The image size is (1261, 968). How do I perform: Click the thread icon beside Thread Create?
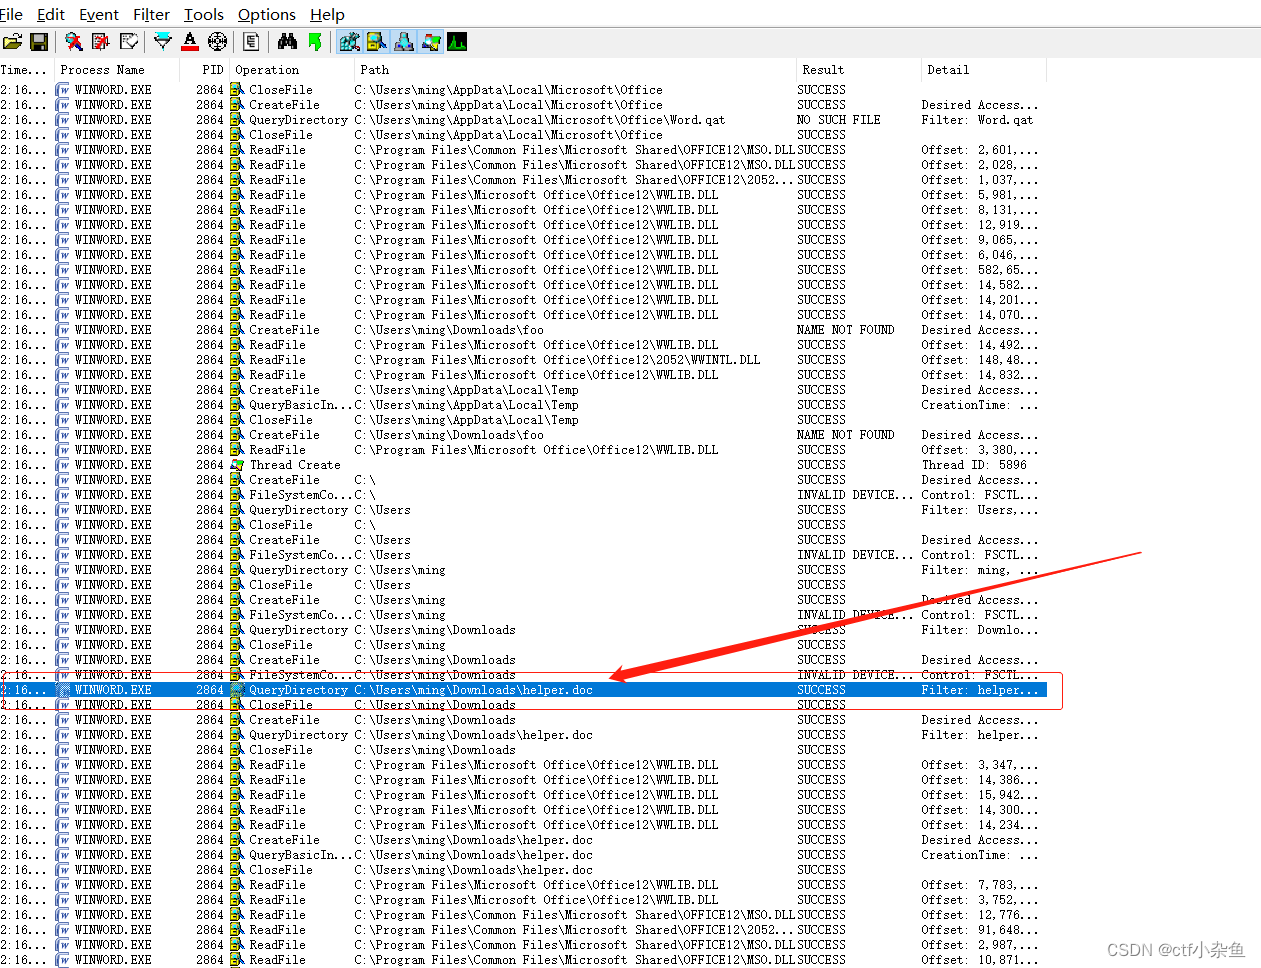237,465
